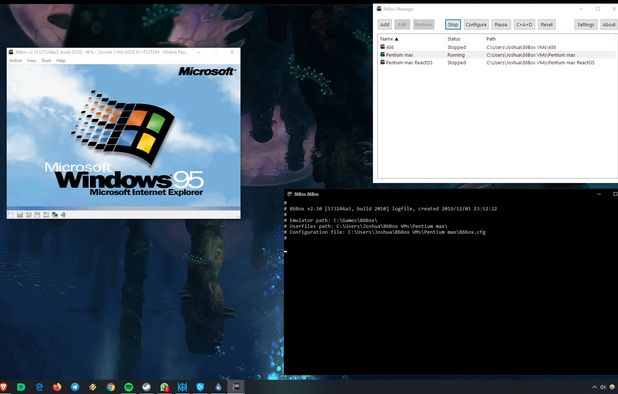Image resolution: width=618 pixels, height=394 pixels.
Task: Open WhatsApp from the taskbar
Action: (164, 387)
